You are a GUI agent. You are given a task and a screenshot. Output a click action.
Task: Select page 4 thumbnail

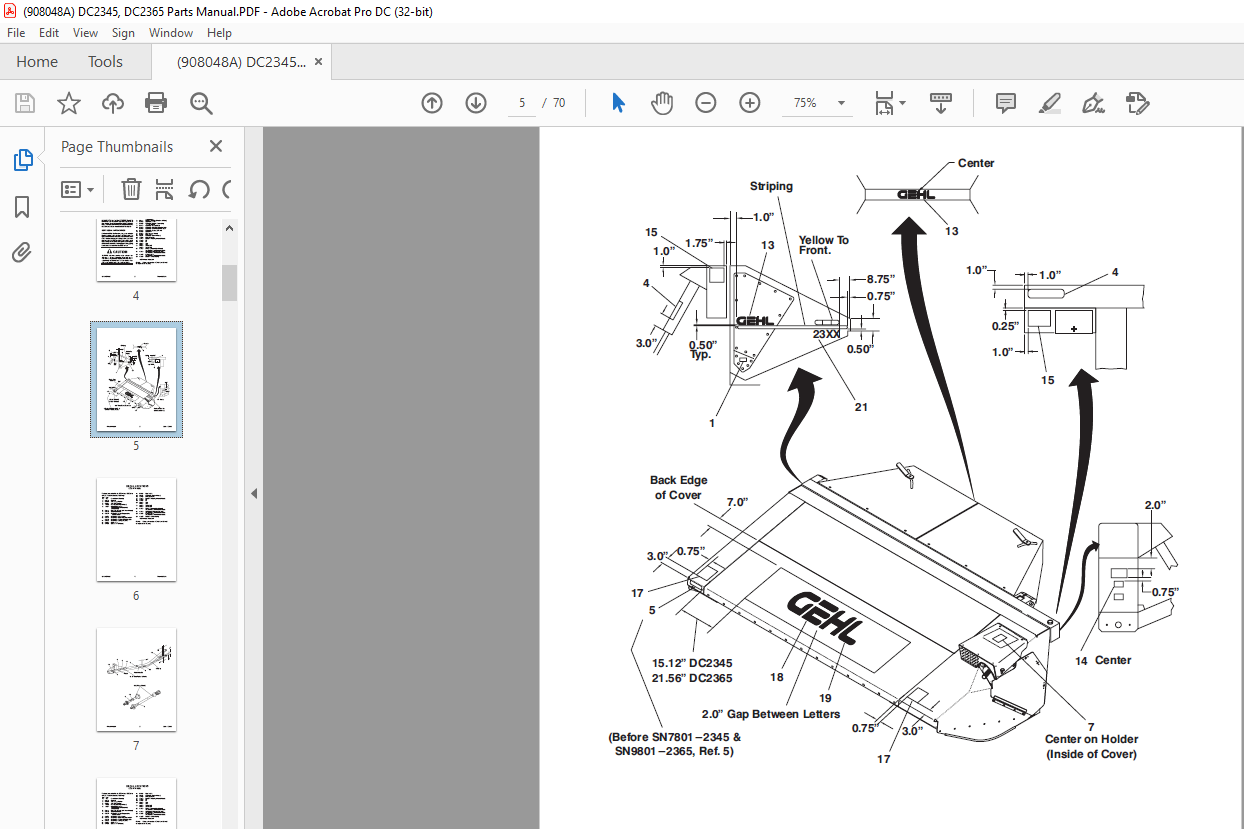click(x=136, y=251)
